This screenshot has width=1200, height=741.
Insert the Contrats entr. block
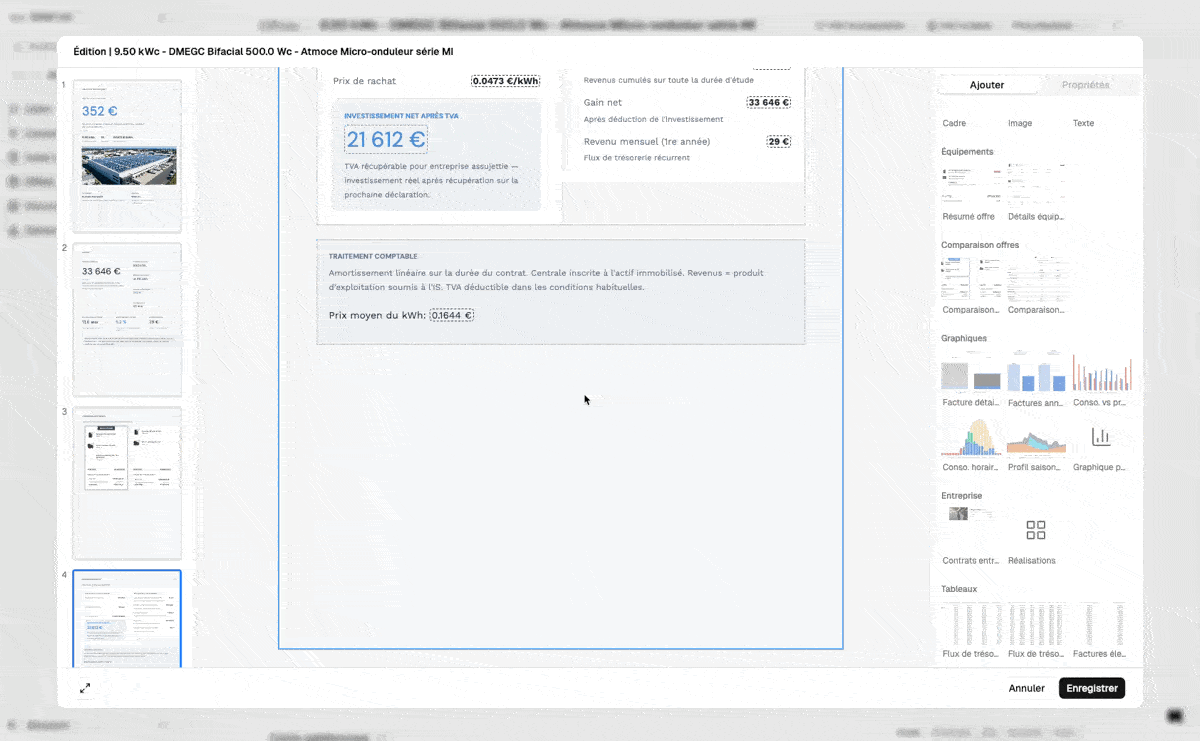coord(970,531)
